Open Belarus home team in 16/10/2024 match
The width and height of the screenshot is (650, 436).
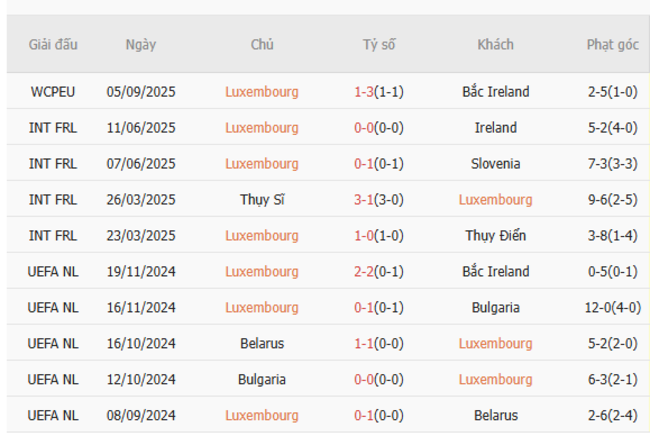[x=262, y=344]
